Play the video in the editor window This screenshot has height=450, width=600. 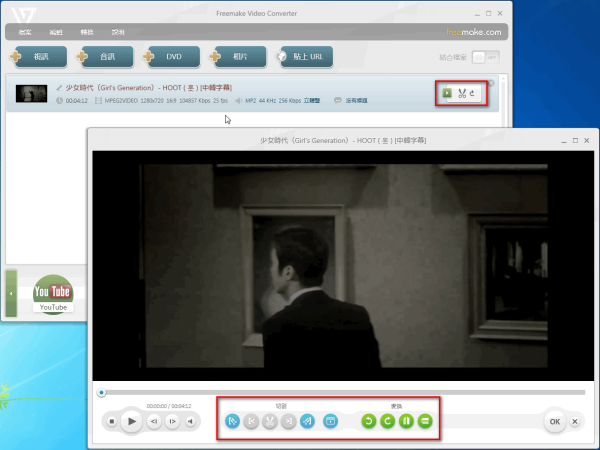132,421
